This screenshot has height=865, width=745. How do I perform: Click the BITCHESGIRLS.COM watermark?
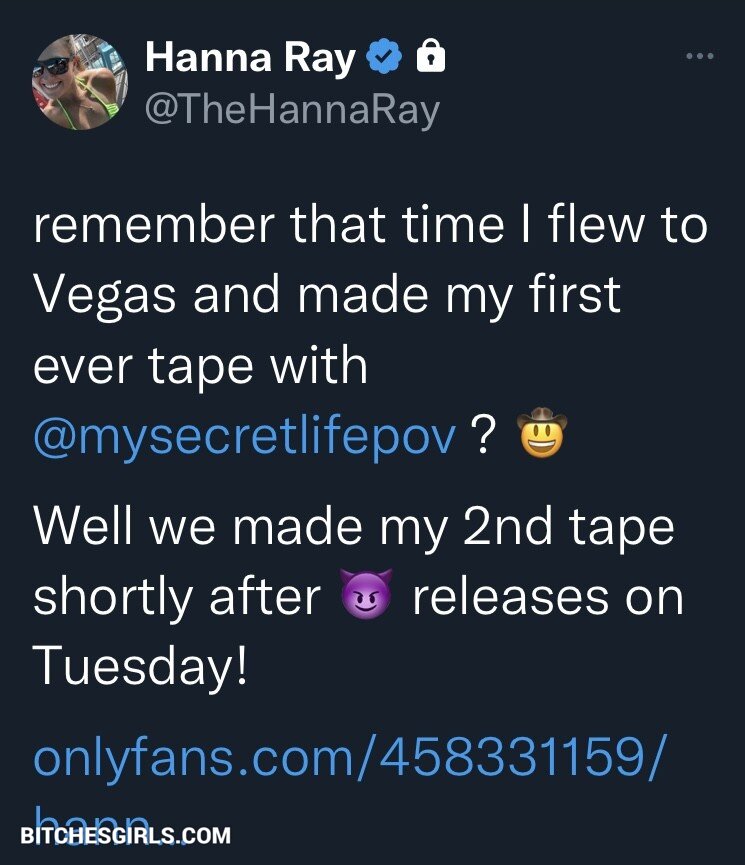125,835
